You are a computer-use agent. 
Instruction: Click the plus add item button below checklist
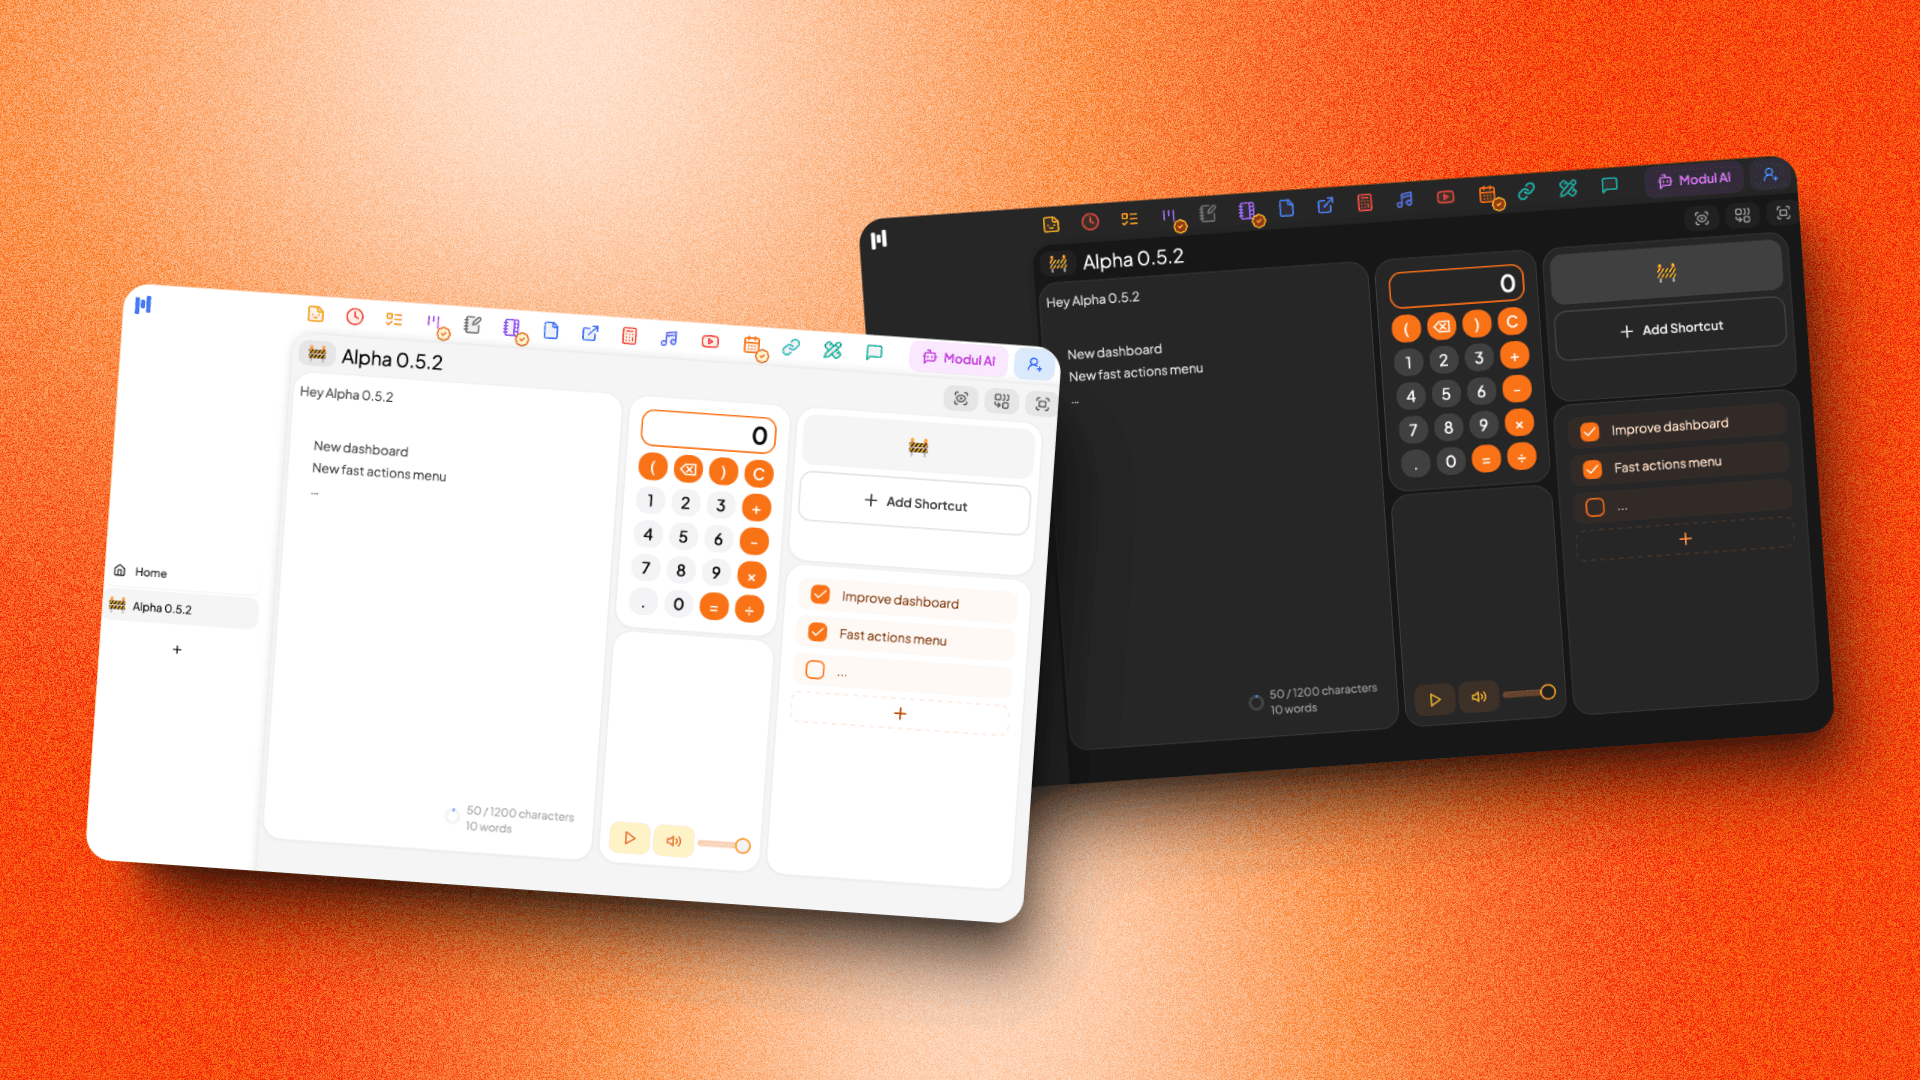click(899, 713)
